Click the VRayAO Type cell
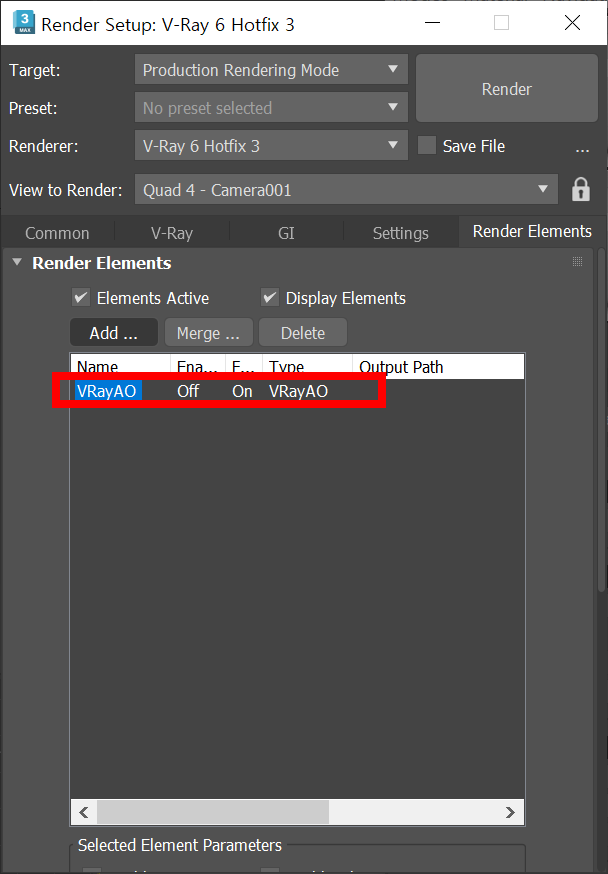The height and width of the screenshot is (874, 608). click(298, 391)
